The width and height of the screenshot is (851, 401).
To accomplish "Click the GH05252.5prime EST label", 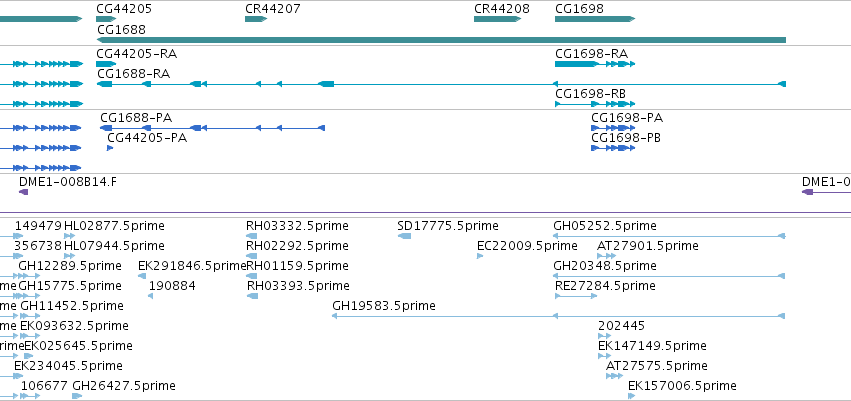I will coord(605,226).
